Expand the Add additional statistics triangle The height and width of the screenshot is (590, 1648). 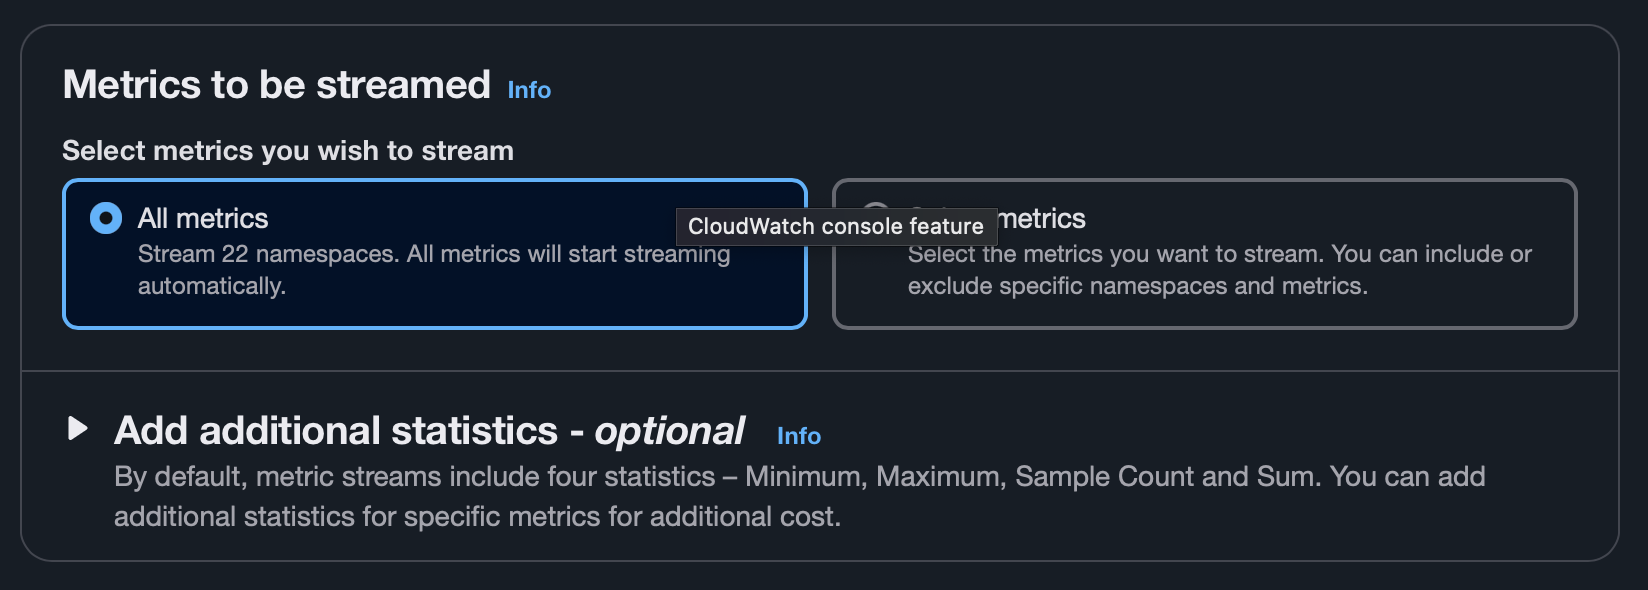[x=77, y=429]
